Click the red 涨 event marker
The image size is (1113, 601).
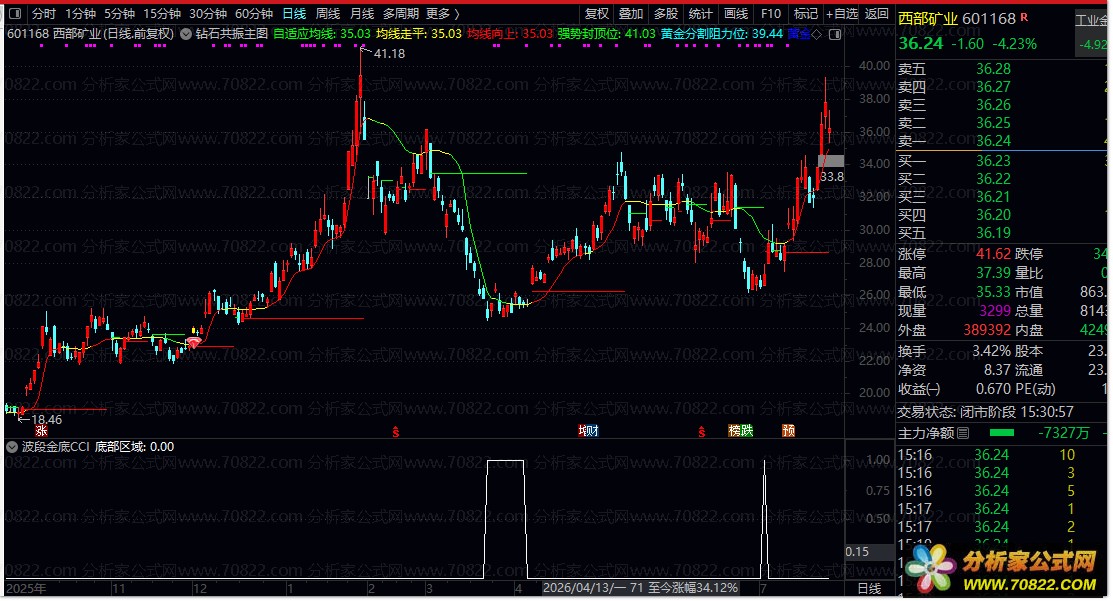(x=41, y=431)
